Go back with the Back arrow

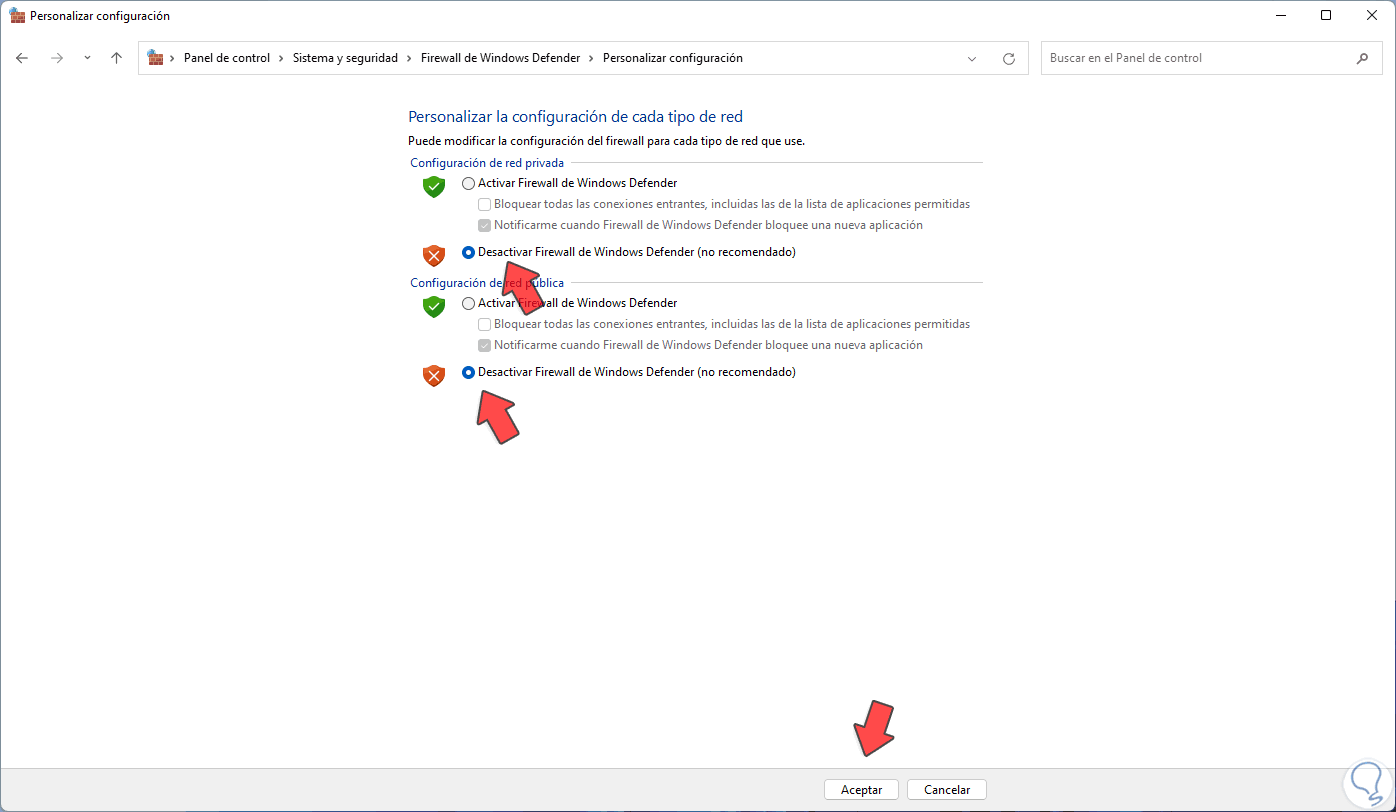coord(22,58)
